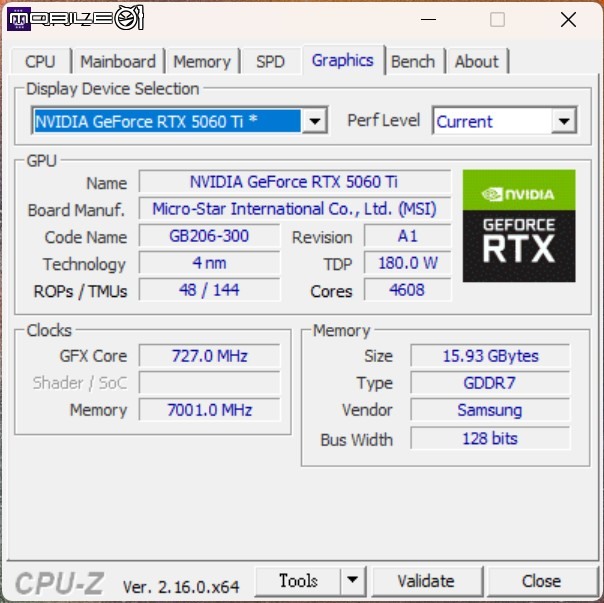Image resolution: width=604 pixels, height=603 pixels.
Task: Click the GPU Name field value
Action: click(295, 181)
